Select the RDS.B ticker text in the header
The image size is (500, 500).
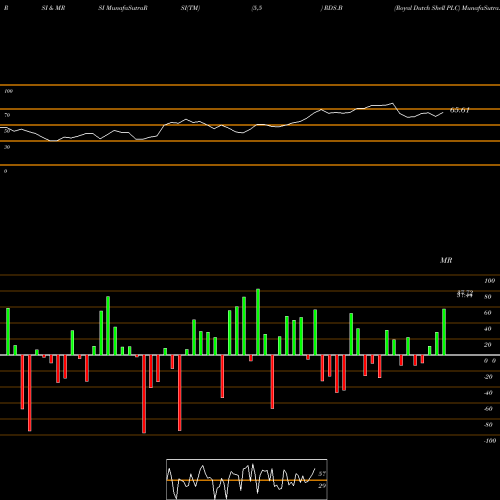(x=333, y=8)
